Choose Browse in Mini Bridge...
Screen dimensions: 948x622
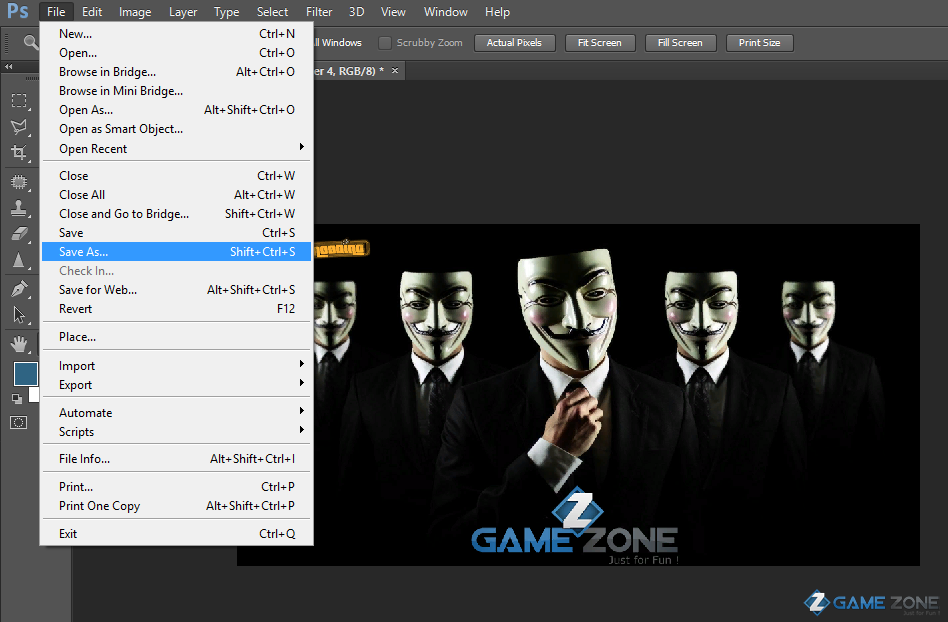click(177, 91)
